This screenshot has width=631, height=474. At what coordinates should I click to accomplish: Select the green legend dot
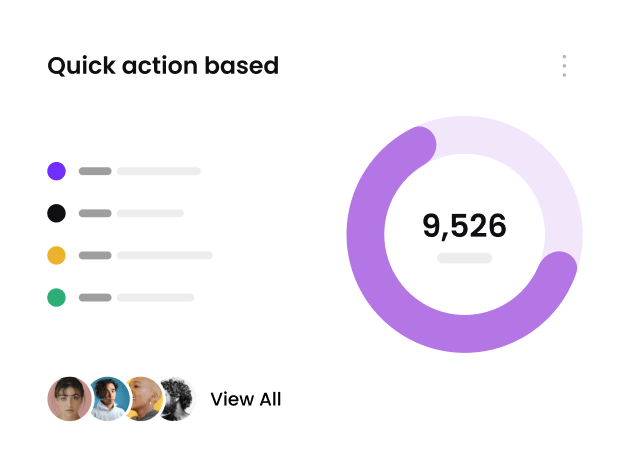57,297
